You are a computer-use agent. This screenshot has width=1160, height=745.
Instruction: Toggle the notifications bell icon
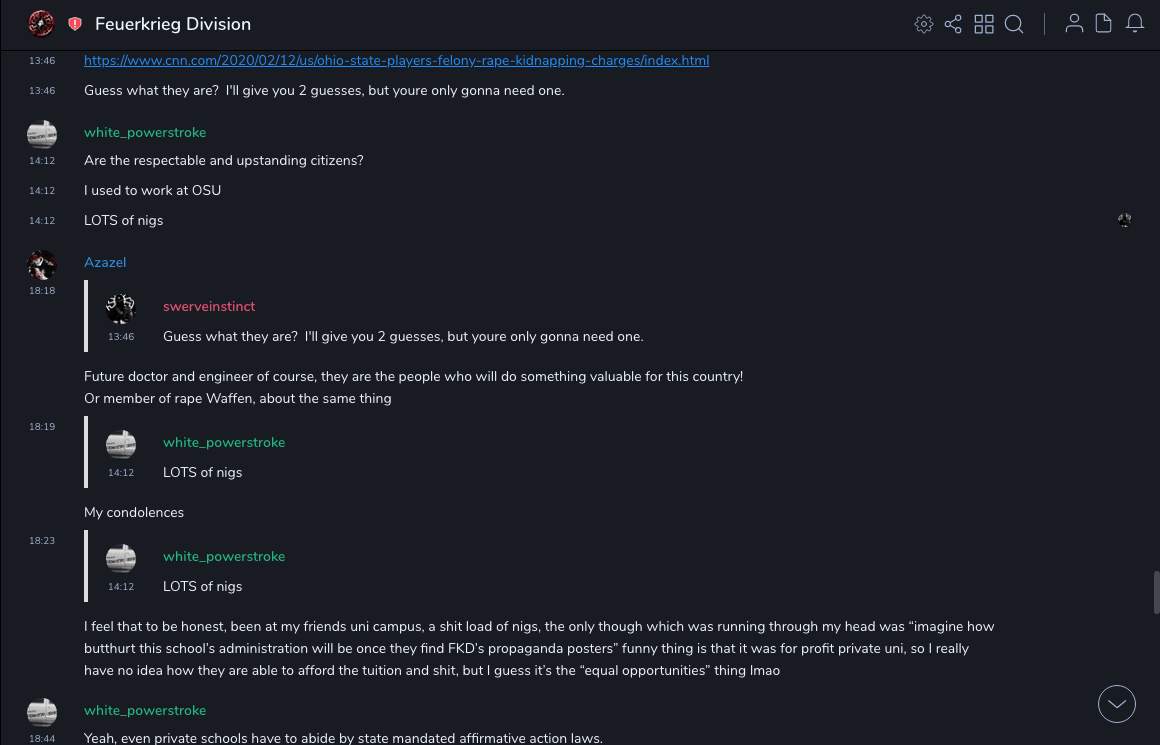tap(1135, 24)
